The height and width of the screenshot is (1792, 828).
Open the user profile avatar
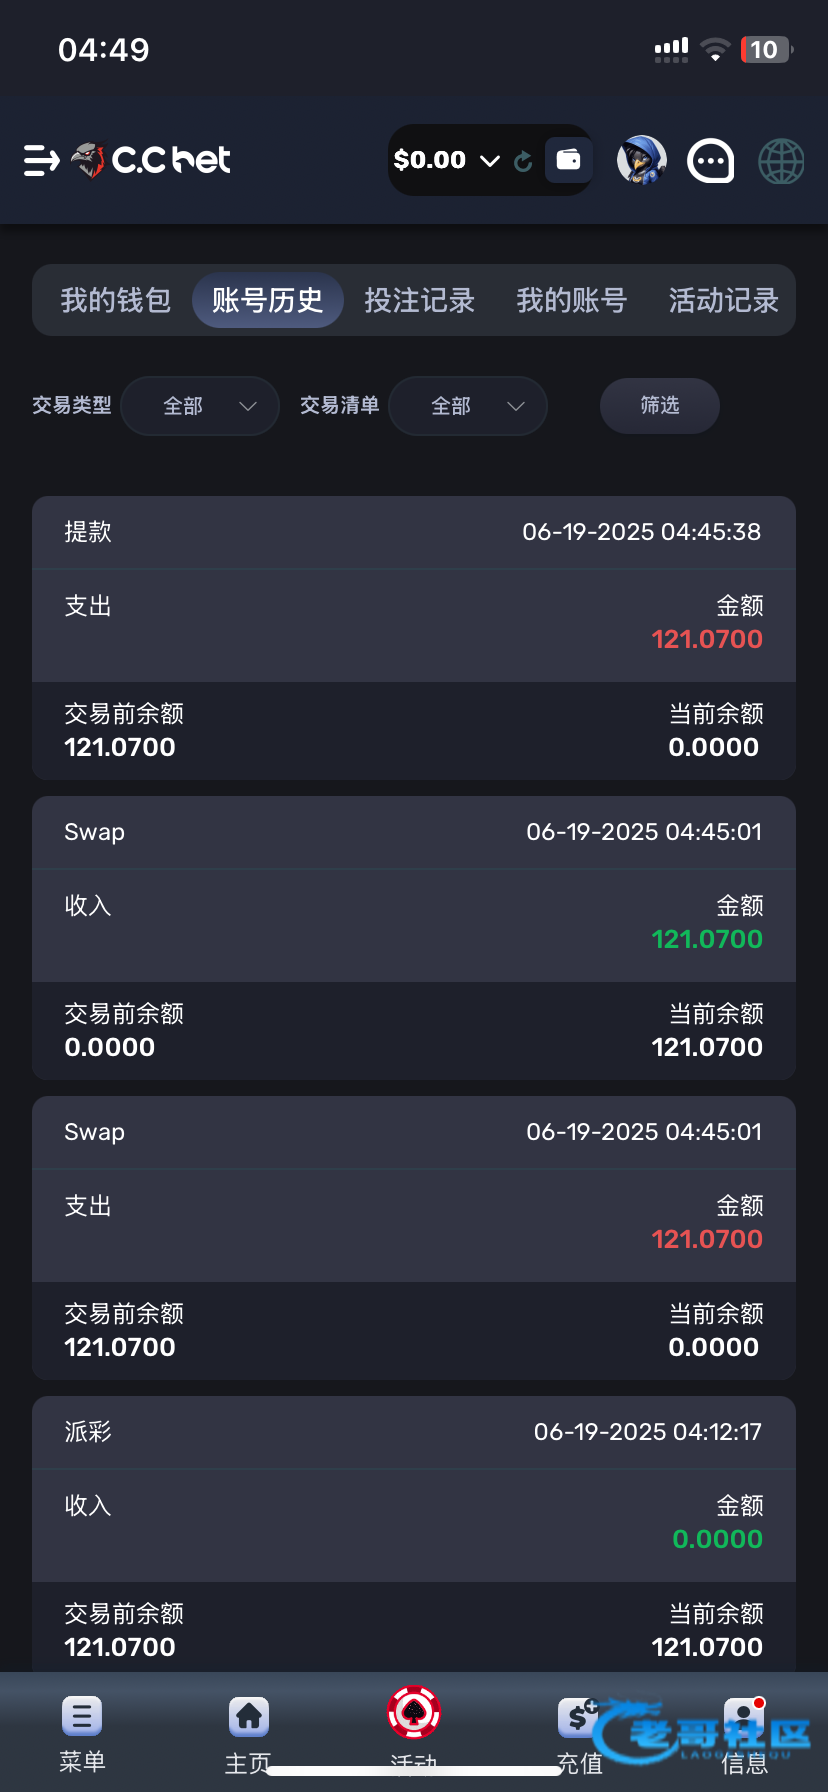coord(641,160)
